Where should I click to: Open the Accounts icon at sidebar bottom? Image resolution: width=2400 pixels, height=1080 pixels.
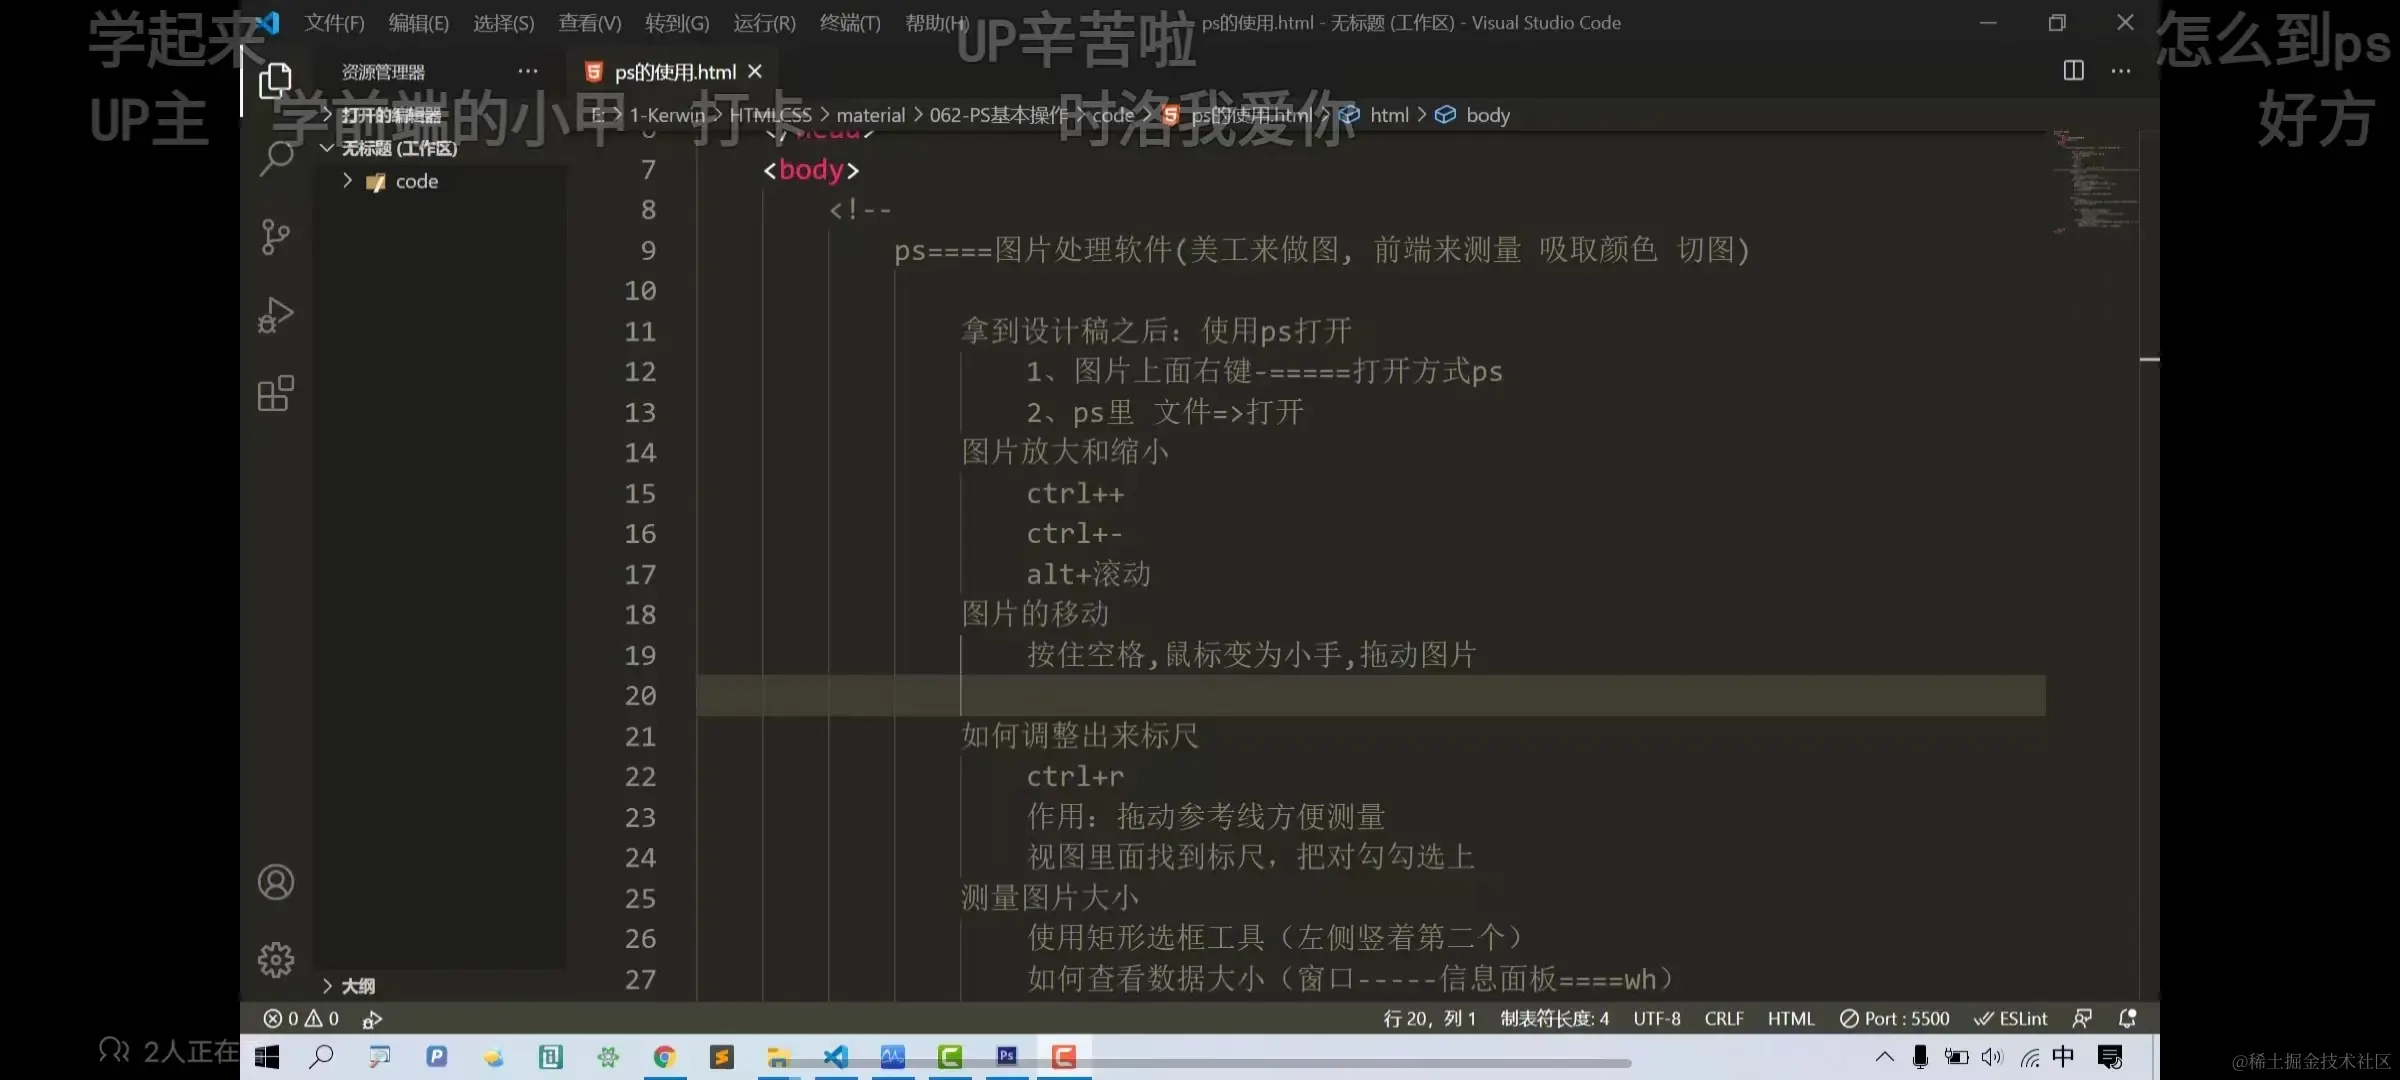[276, 881]
